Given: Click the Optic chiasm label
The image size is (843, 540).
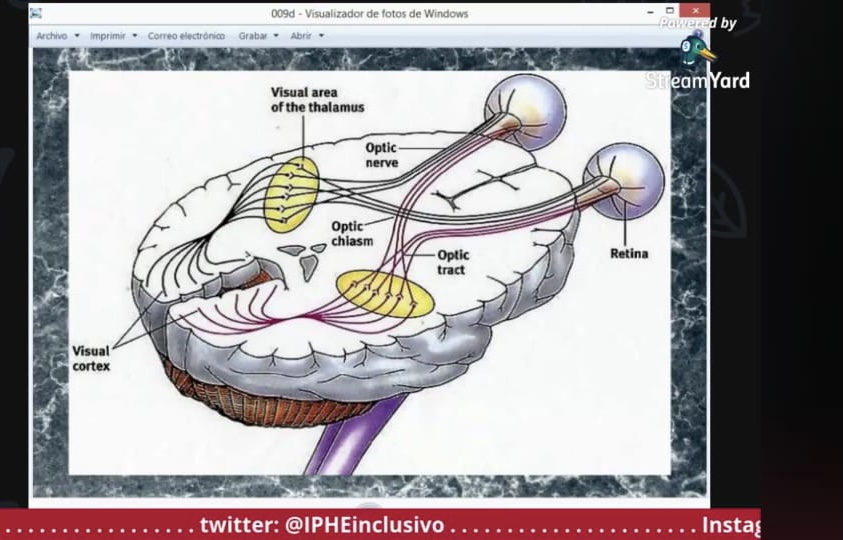Looking at the screenshot, I should tap(352, 233).
